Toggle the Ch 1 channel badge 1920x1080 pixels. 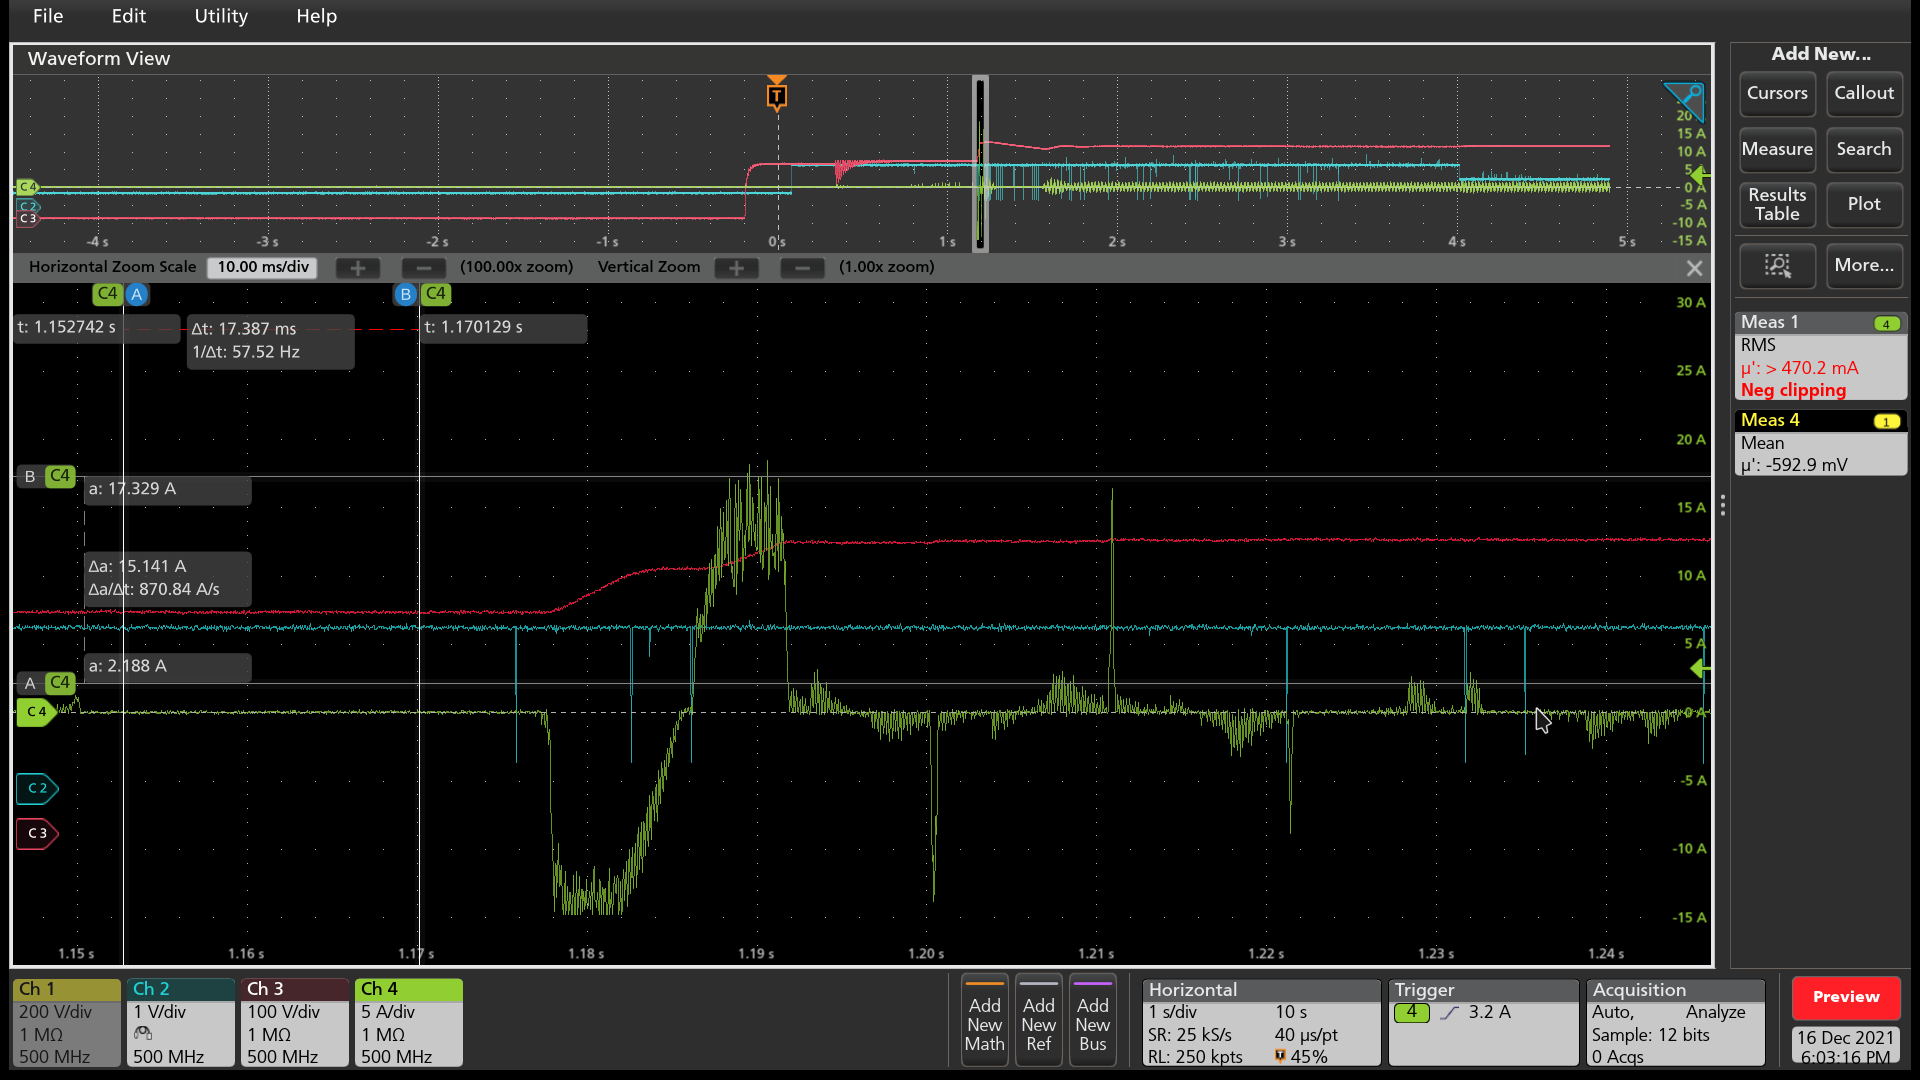[66, 1022]
